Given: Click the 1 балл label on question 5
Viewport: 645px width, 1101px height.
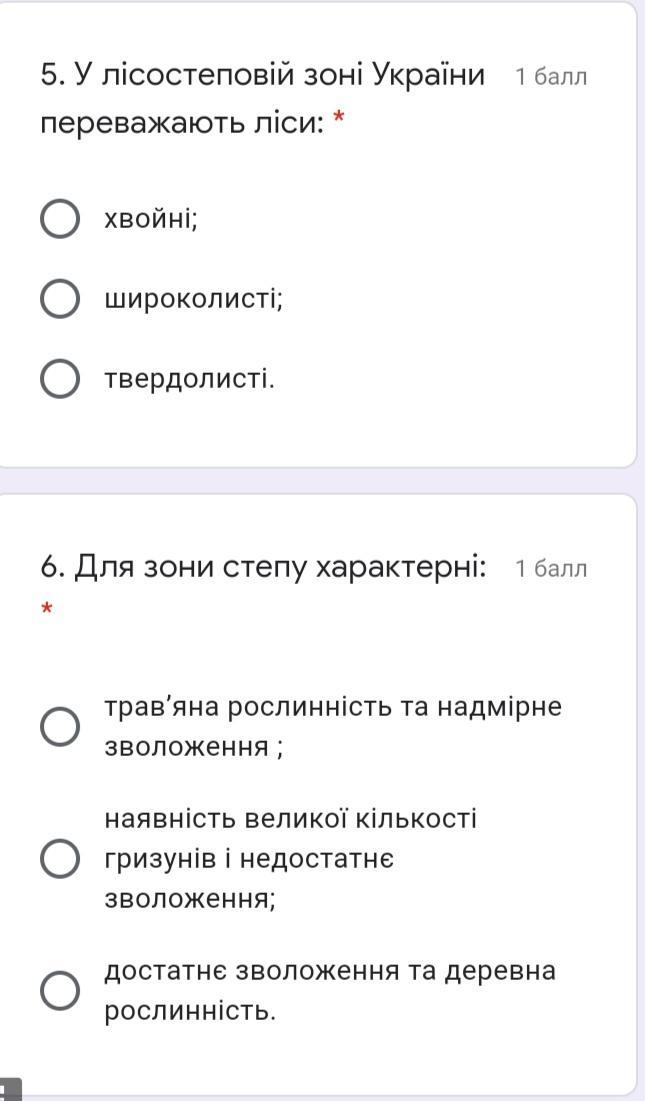Looking at the screenshot, I should pyautogui.click(x=551, y=78).
